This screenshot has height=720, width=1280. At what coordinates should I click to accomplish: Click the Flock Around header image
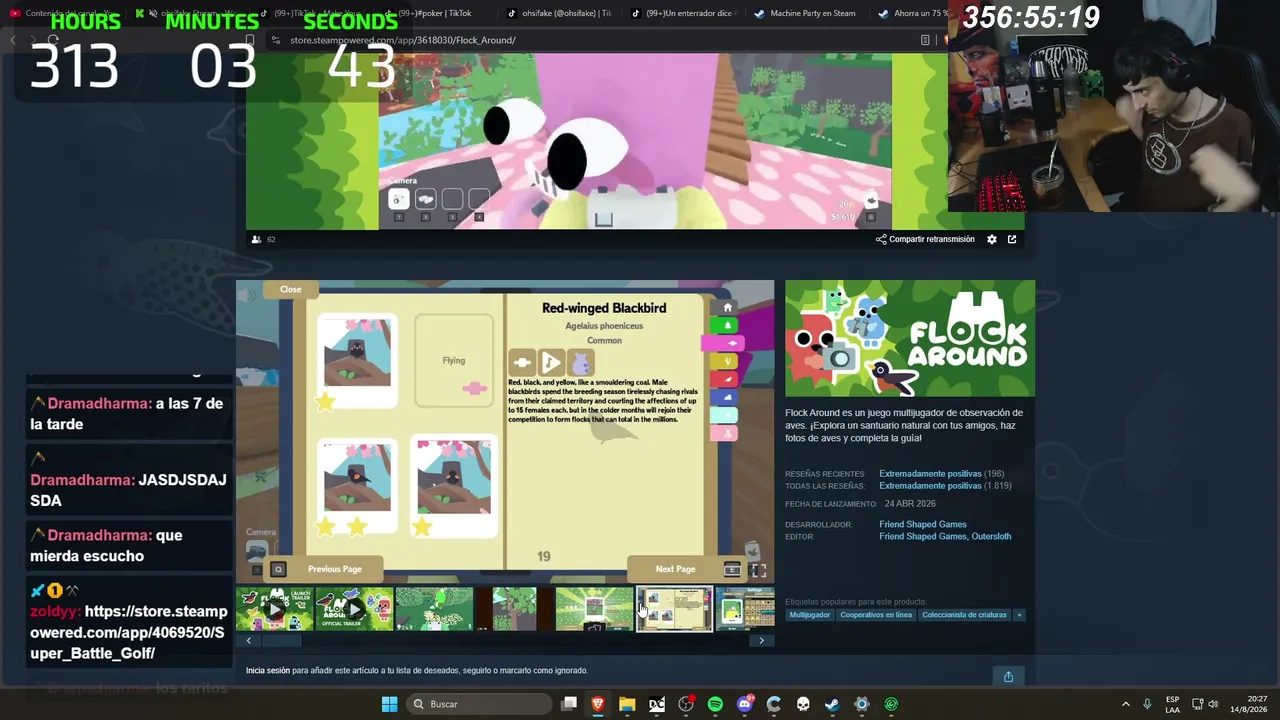pos(910,339)
